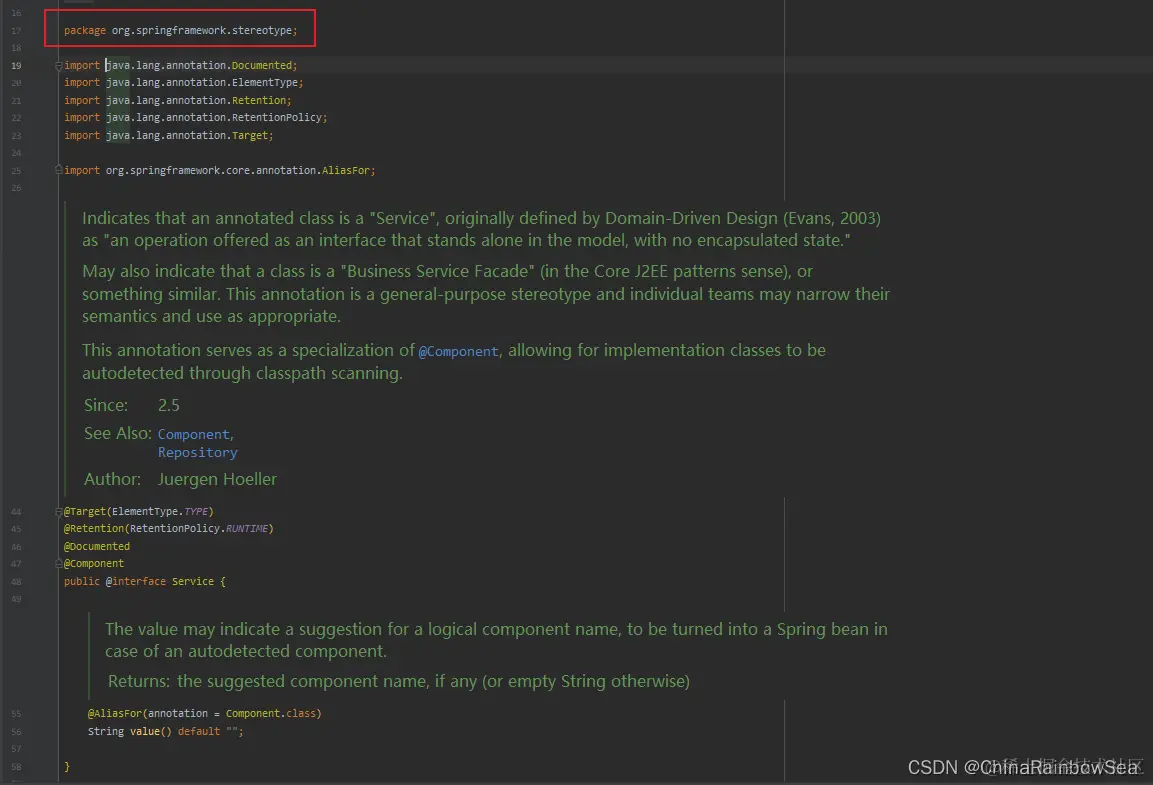Open the Repository link under See Also
1153x785 pixels.
197,453
